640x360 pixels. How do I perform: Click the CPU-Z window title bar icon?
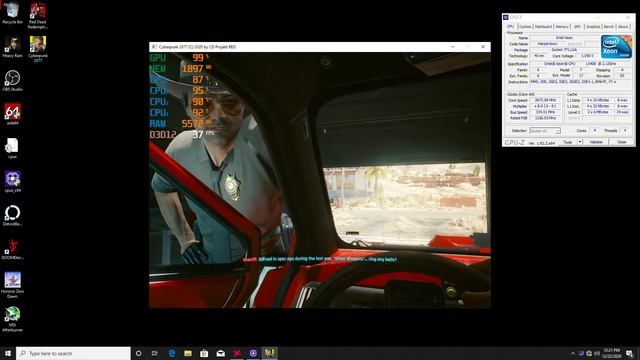tap(506, 17)
